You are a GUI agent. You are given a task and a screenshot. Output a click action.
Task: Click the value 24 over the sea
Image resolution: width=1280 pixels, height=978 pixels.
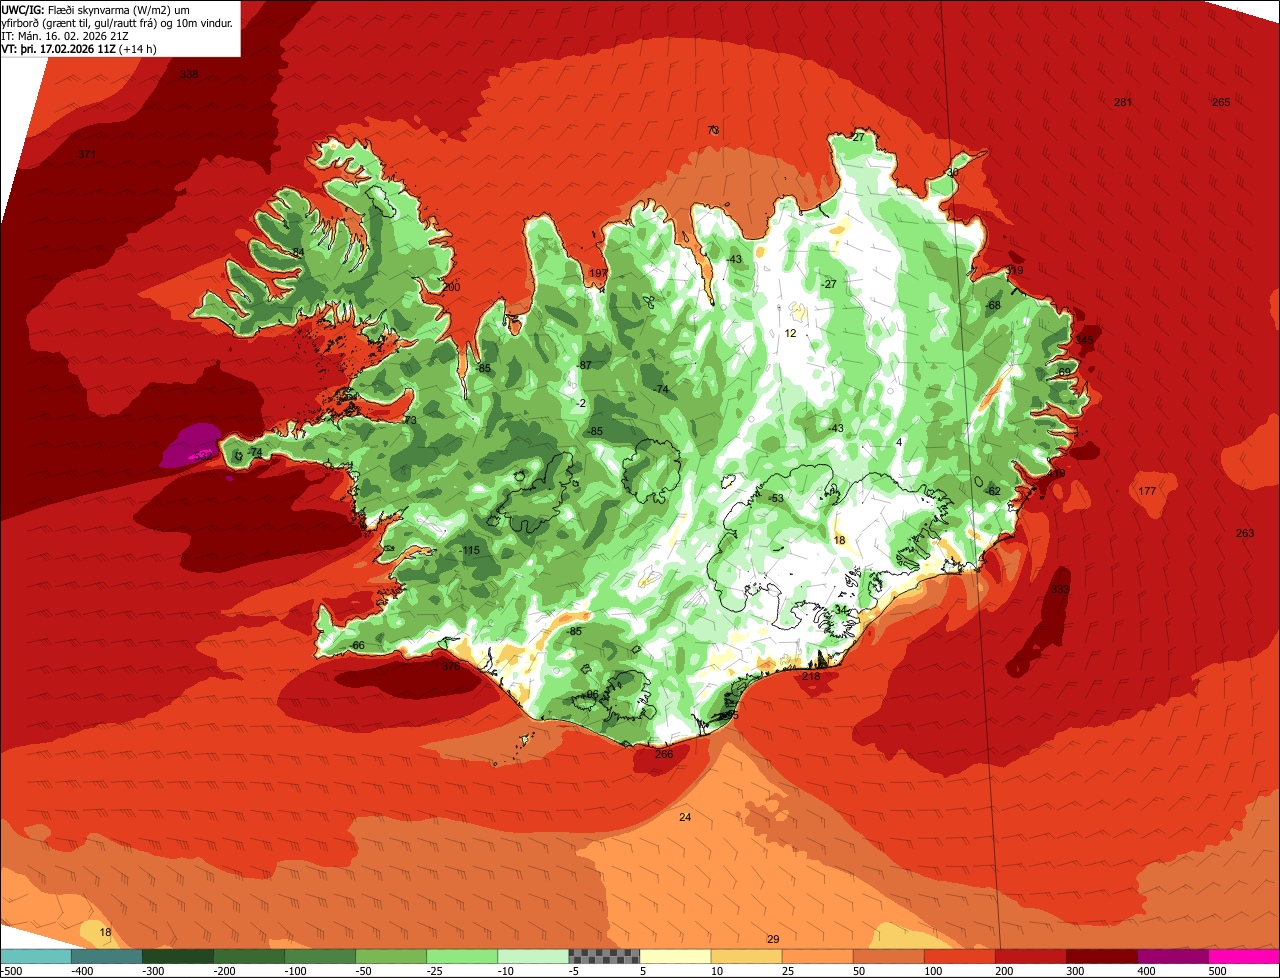pyautogui.click(x=685, y=818)
